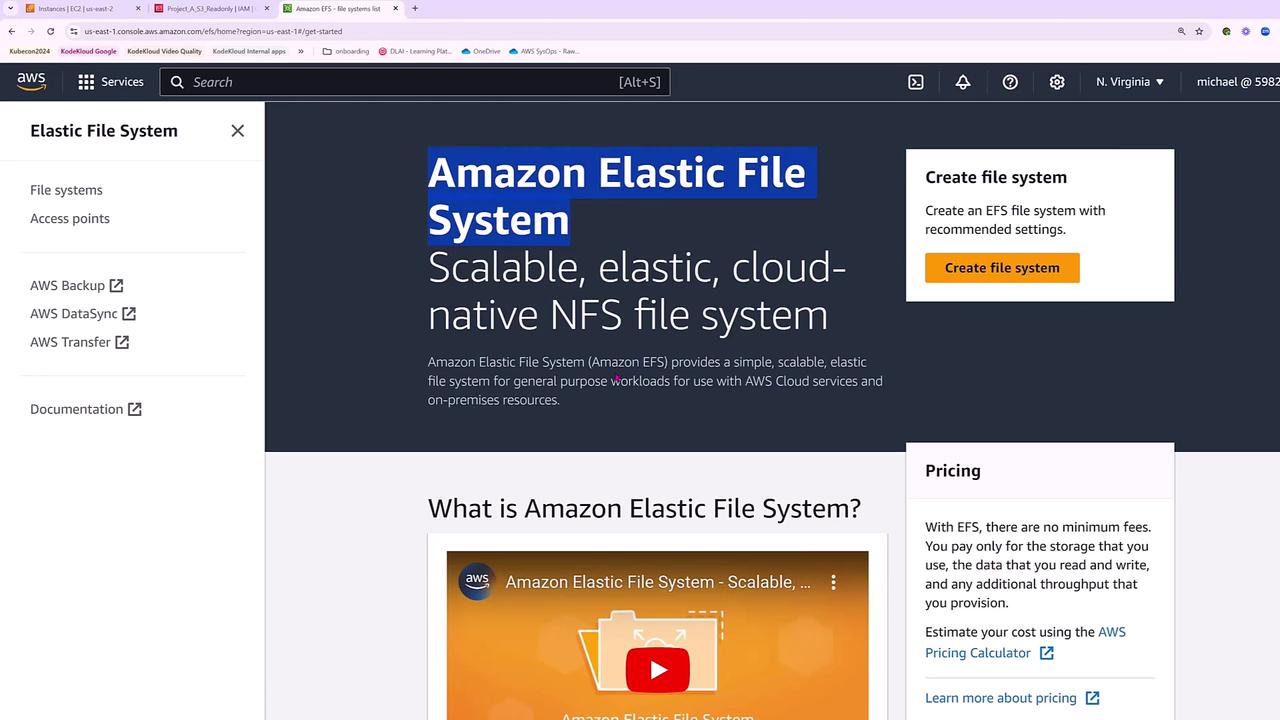Open File systems in the sidebar

[x=66, y=190]
